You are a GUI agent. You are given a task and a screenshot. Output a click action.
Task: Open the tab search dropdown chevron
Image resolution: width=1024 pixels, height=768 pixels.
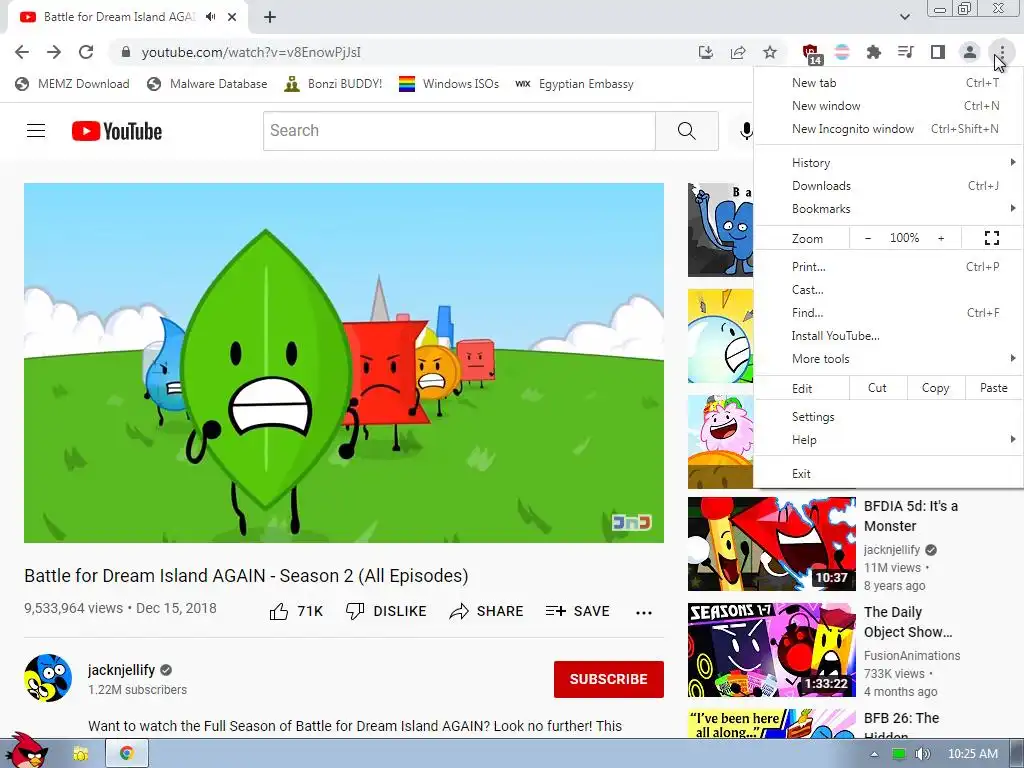click(x=904, y=17)
